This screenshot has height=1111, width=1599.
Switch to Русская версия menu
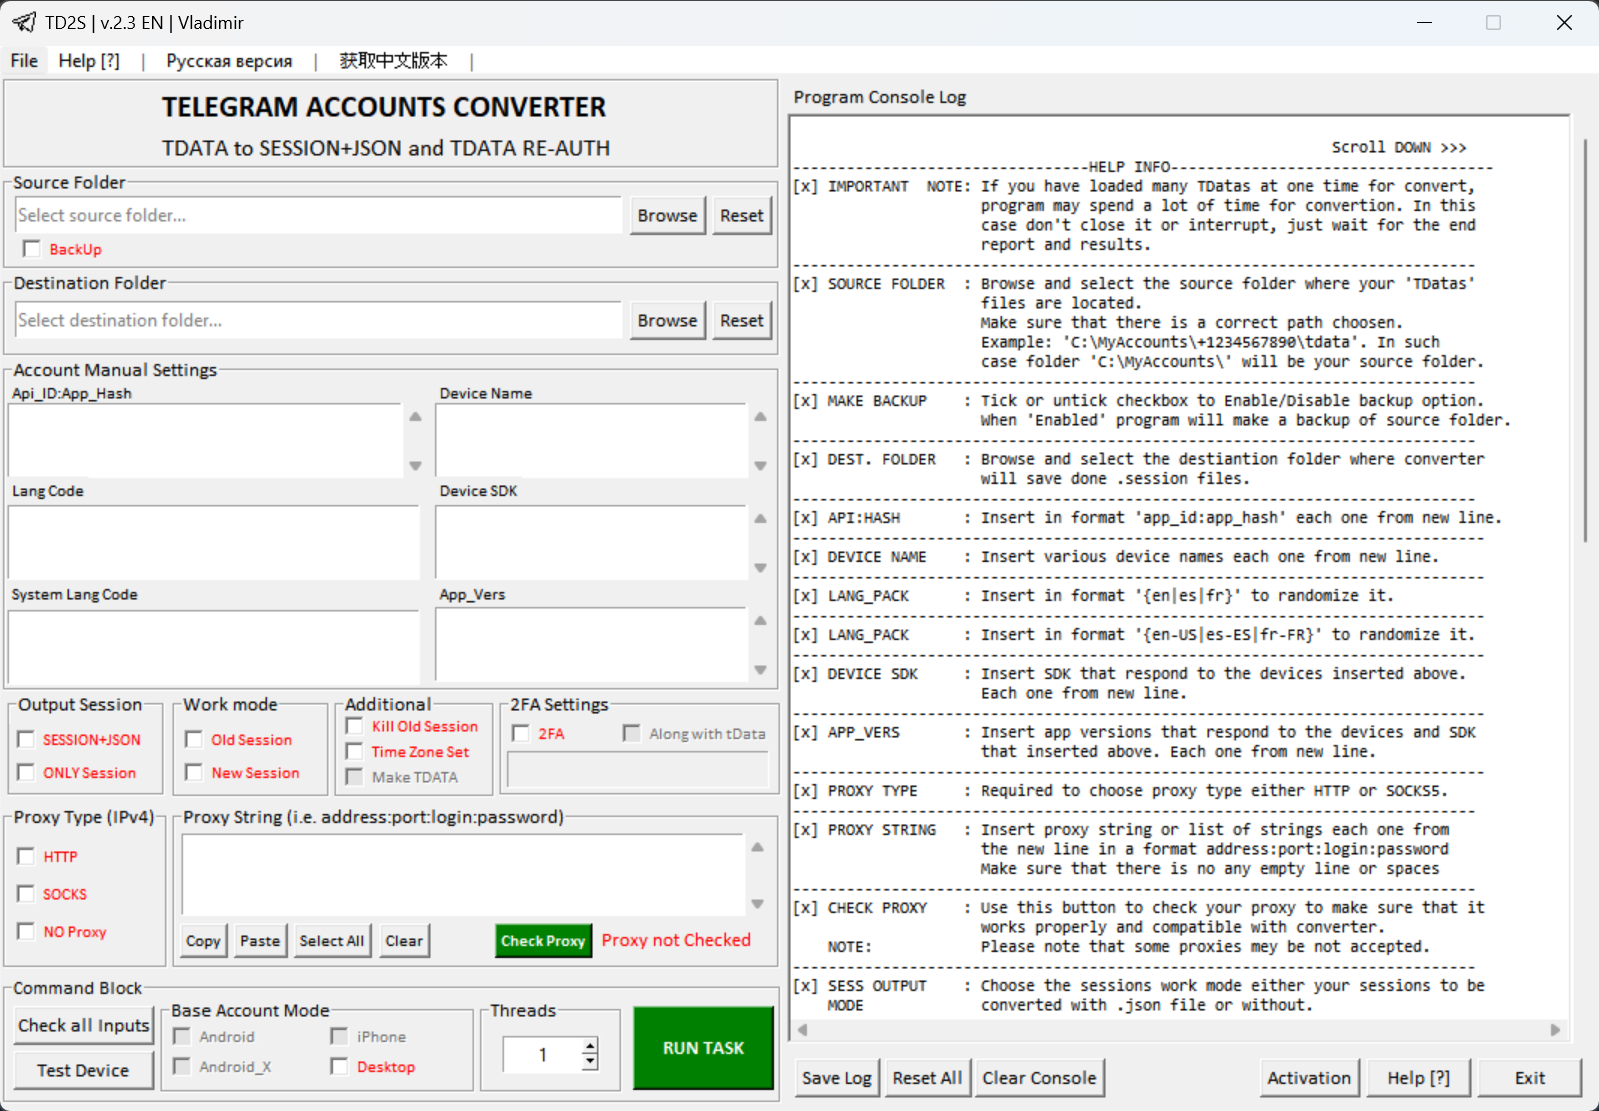pos(229,61)
